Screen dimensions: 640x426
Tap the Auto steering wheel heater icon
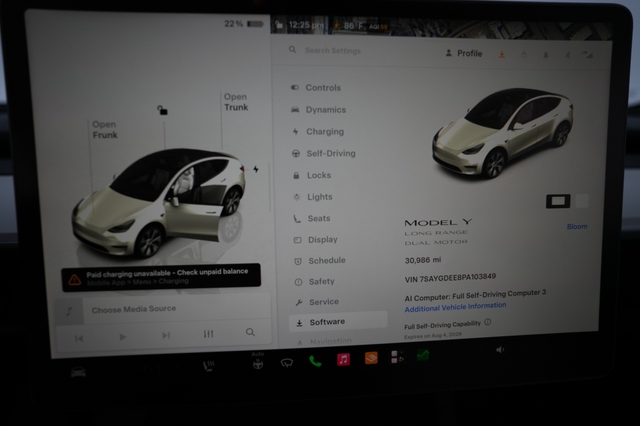coord(258,362)
